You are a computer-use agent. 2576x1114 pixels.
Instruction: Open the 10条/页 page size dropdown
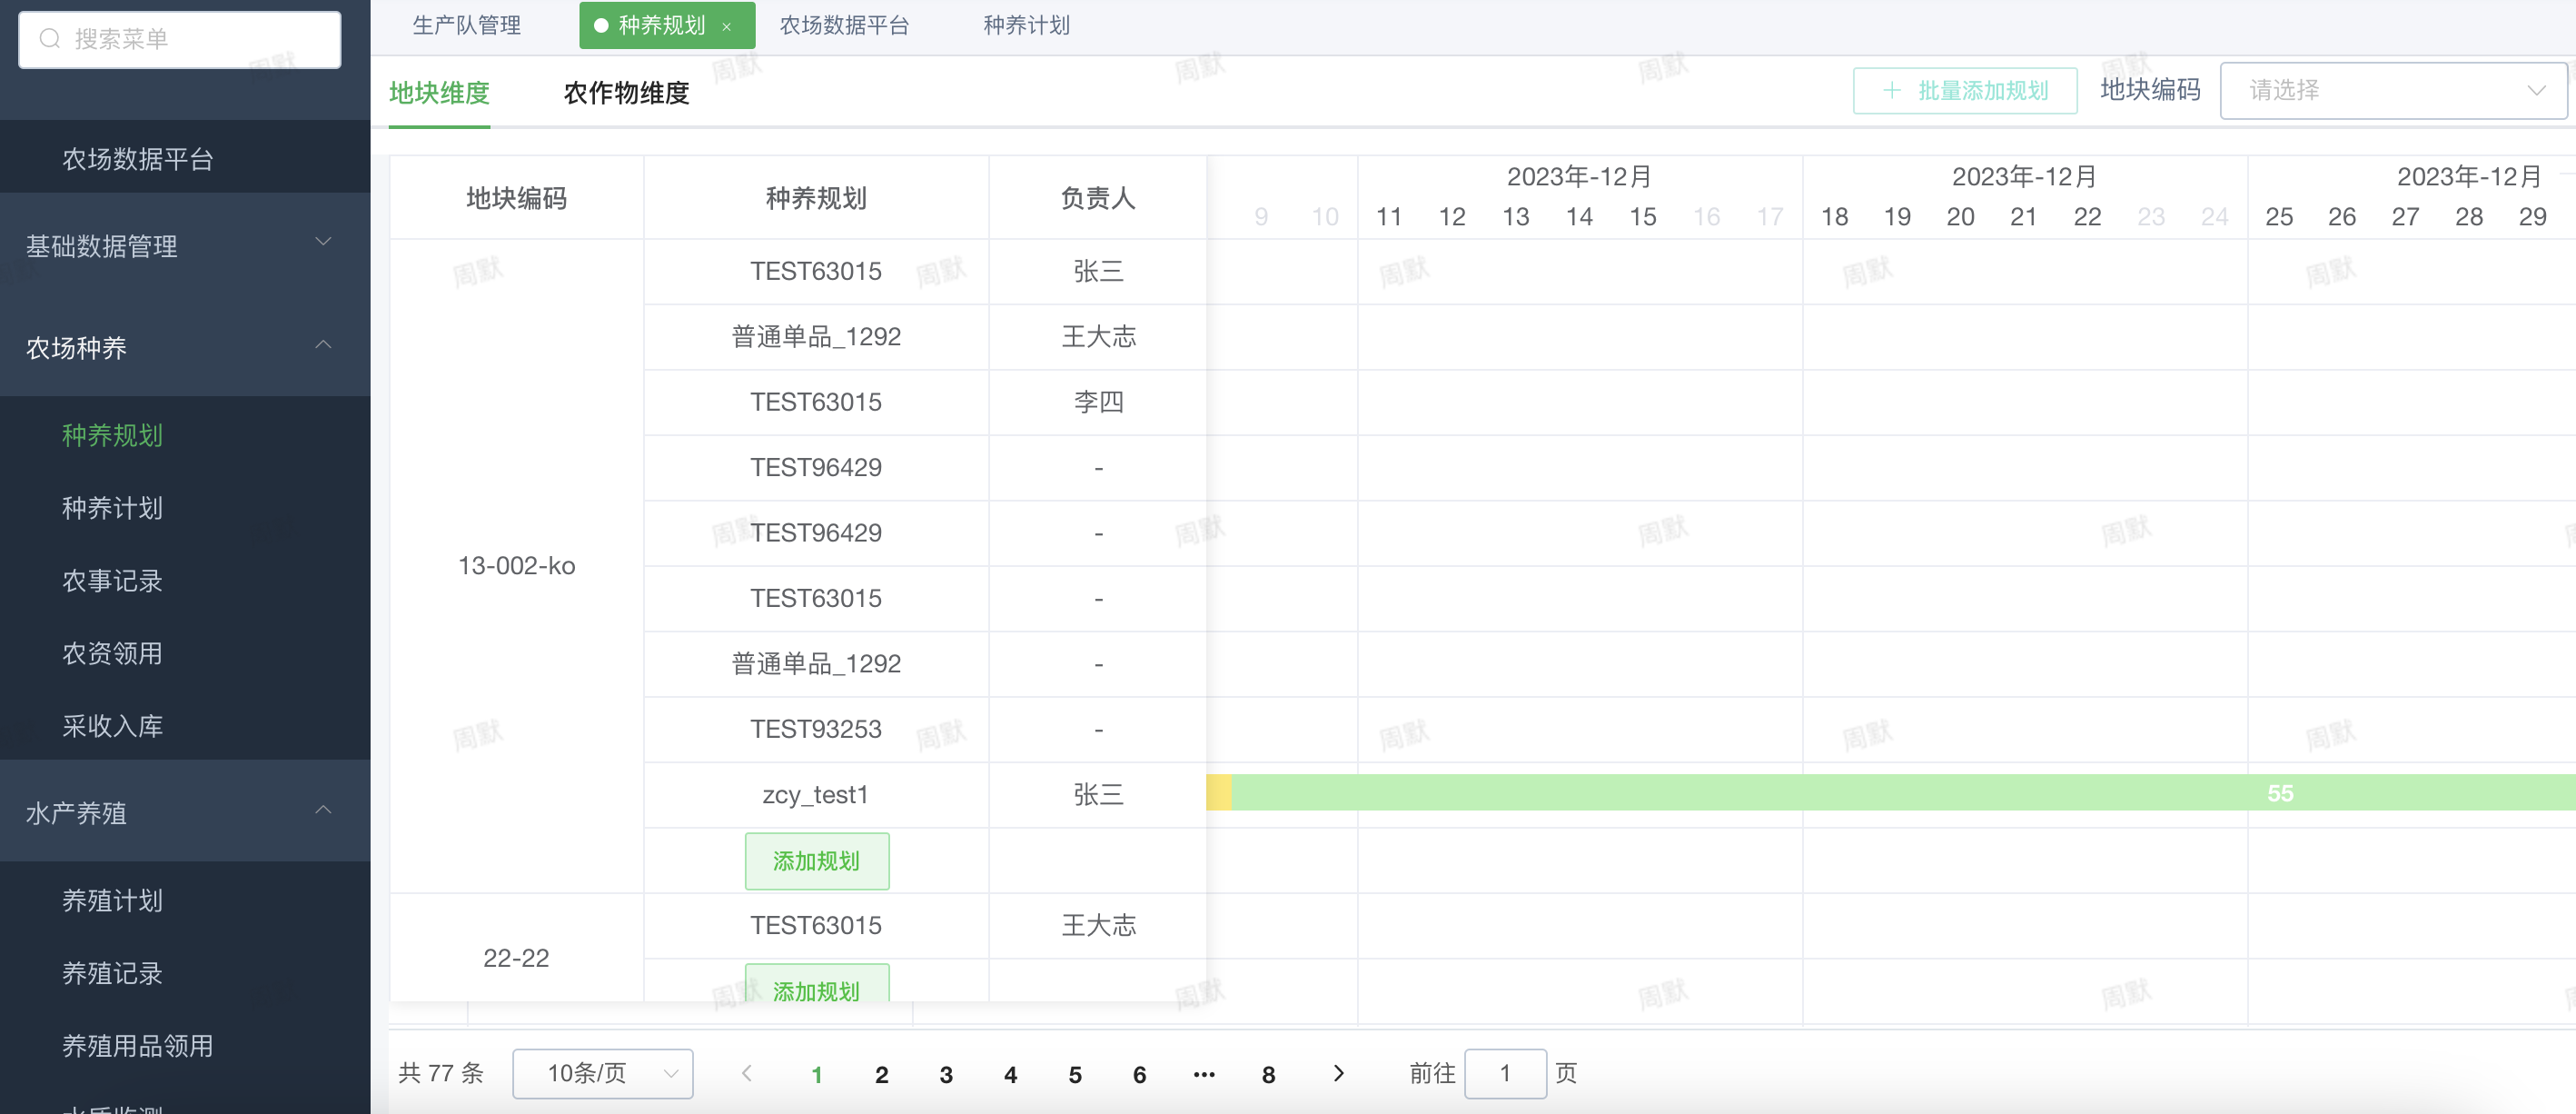tap(603, 1073)
